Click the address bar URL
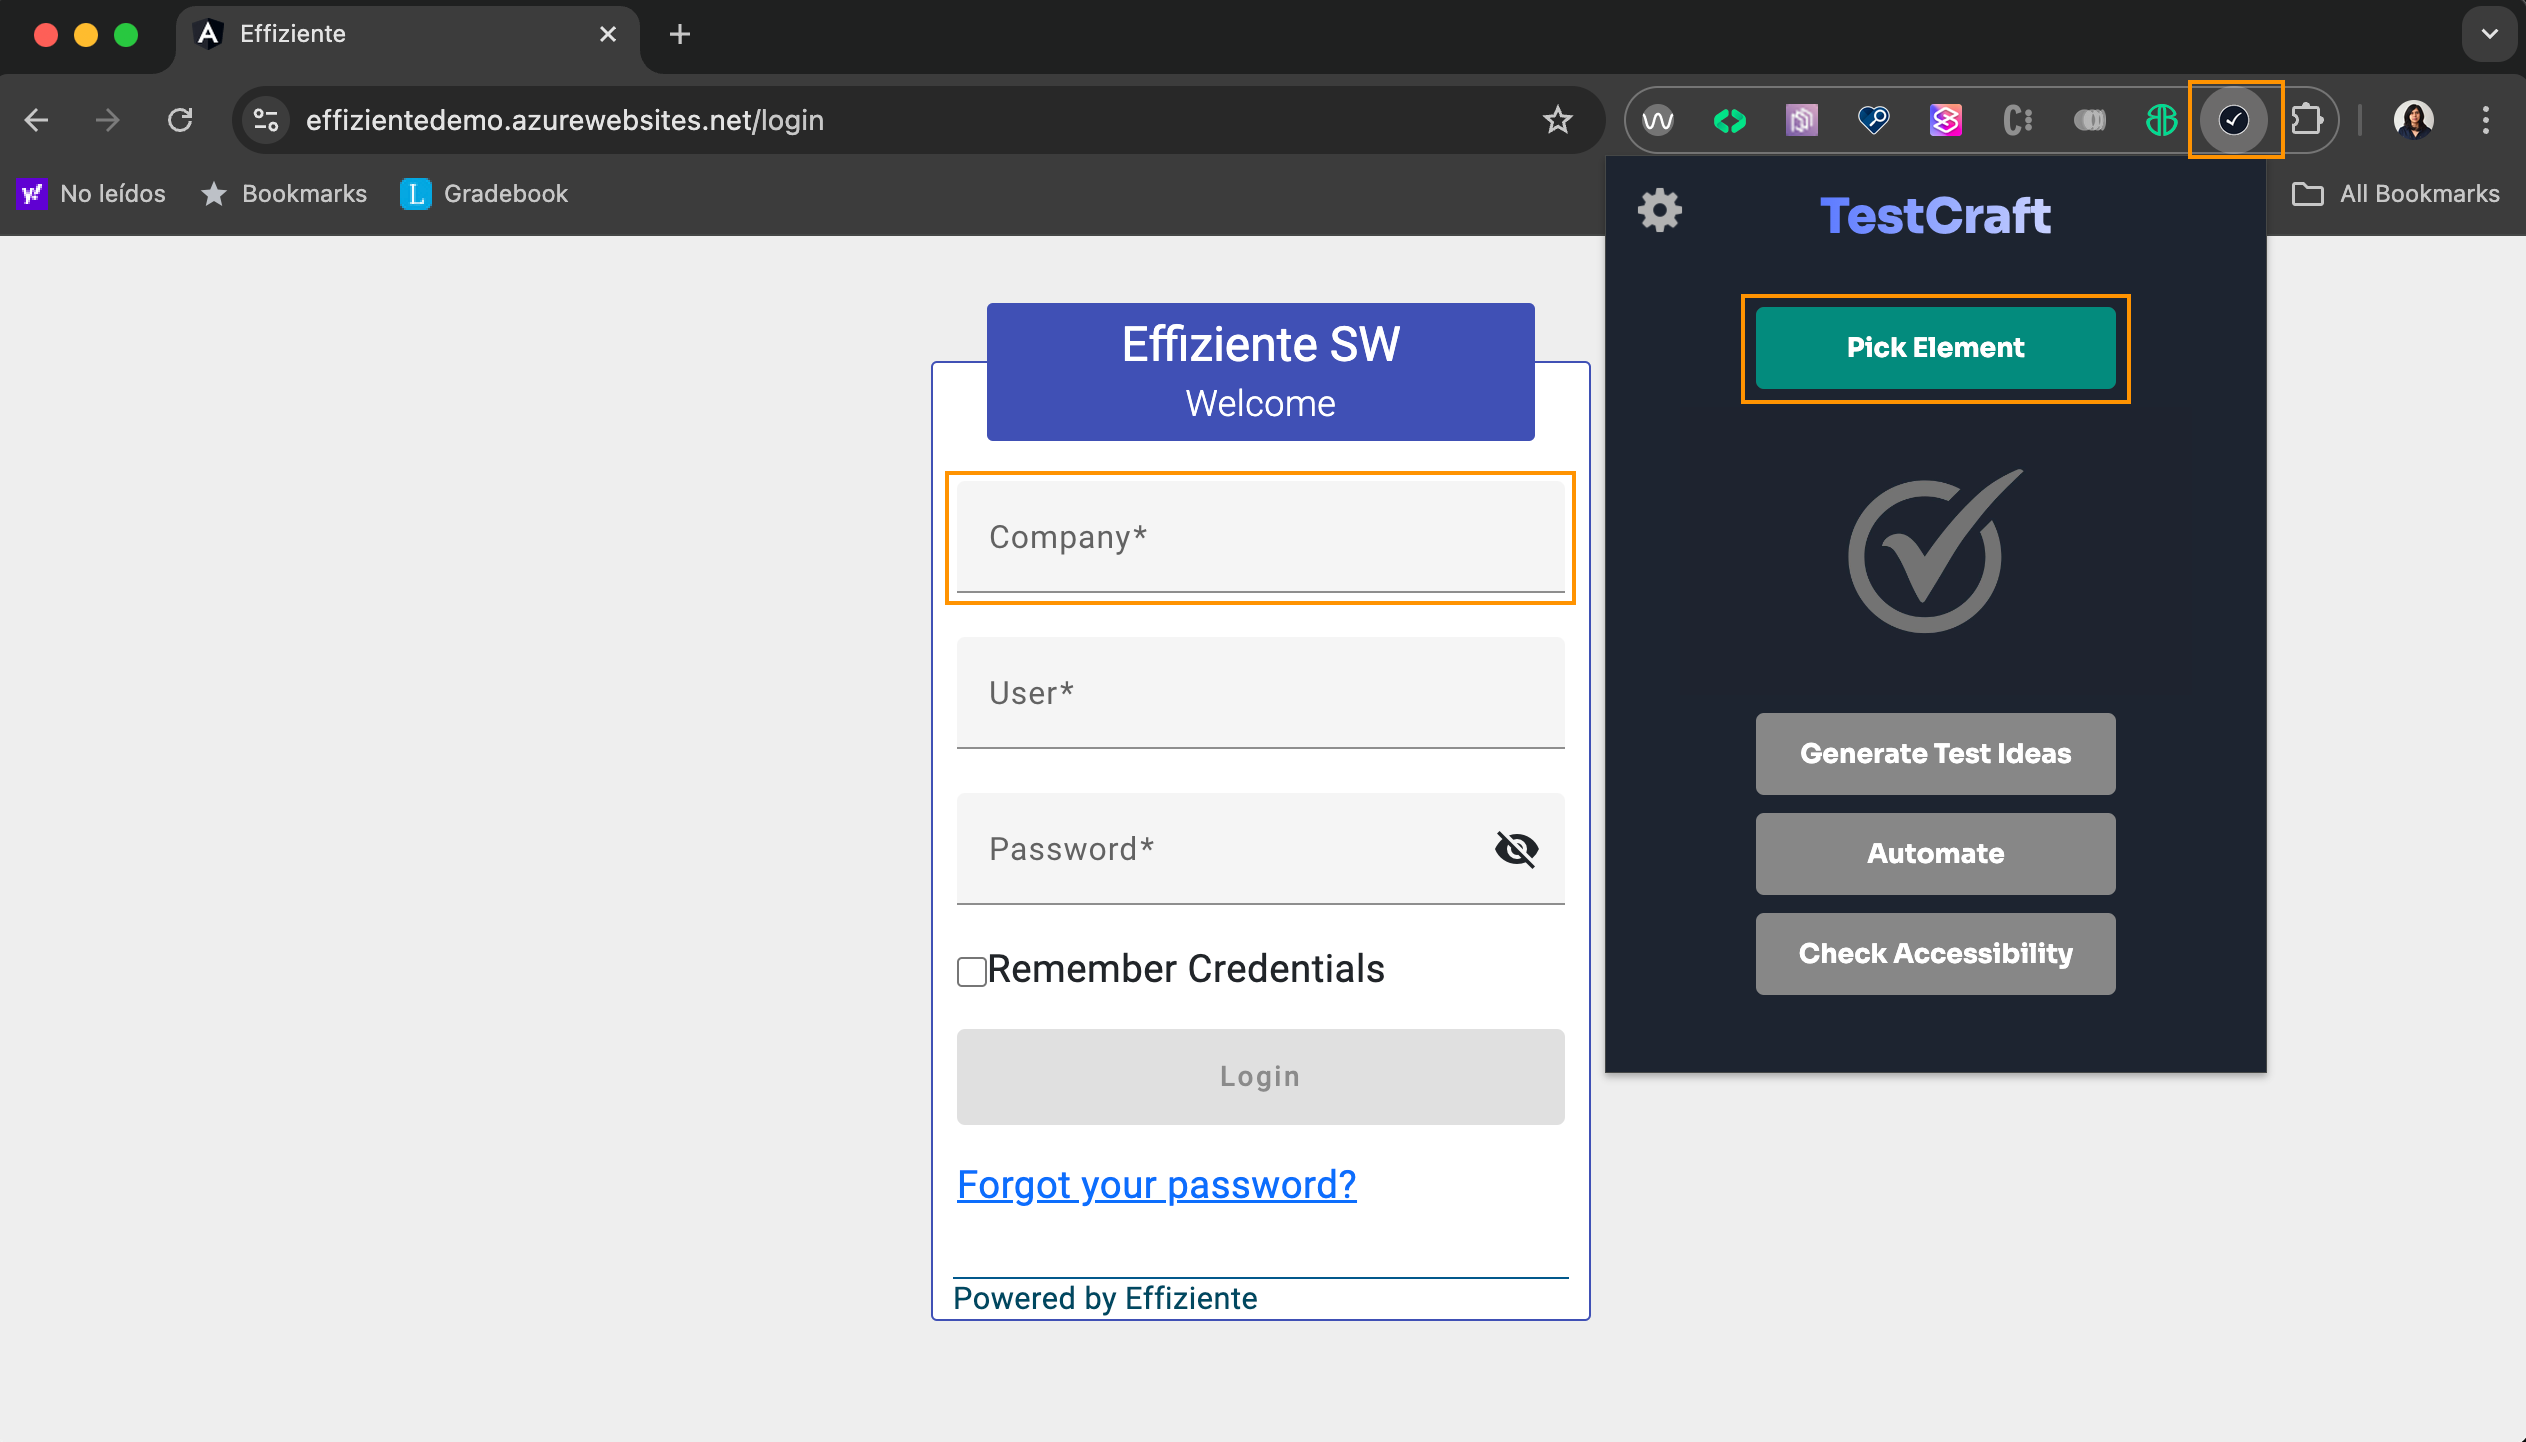The width and height of the screenshot is (2526, 1442). click(x=564, y=120)
